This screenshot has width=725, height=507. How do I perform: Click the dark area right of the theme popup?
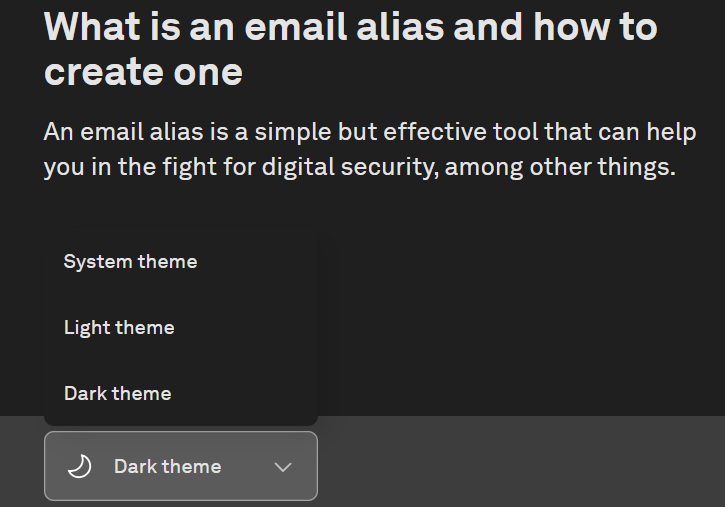[x=522, y=319]
